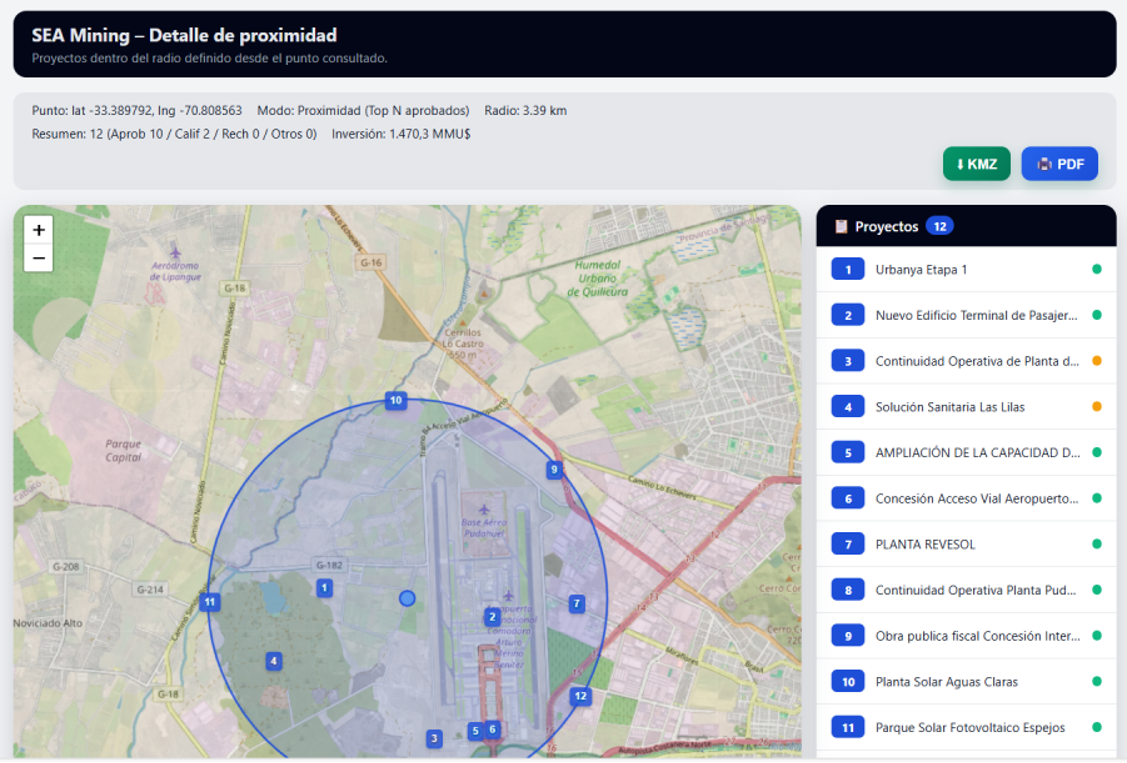The height and width of the screenshot is (763, 1127).
Task: Download the KMZ file
Action: (976, 164)
